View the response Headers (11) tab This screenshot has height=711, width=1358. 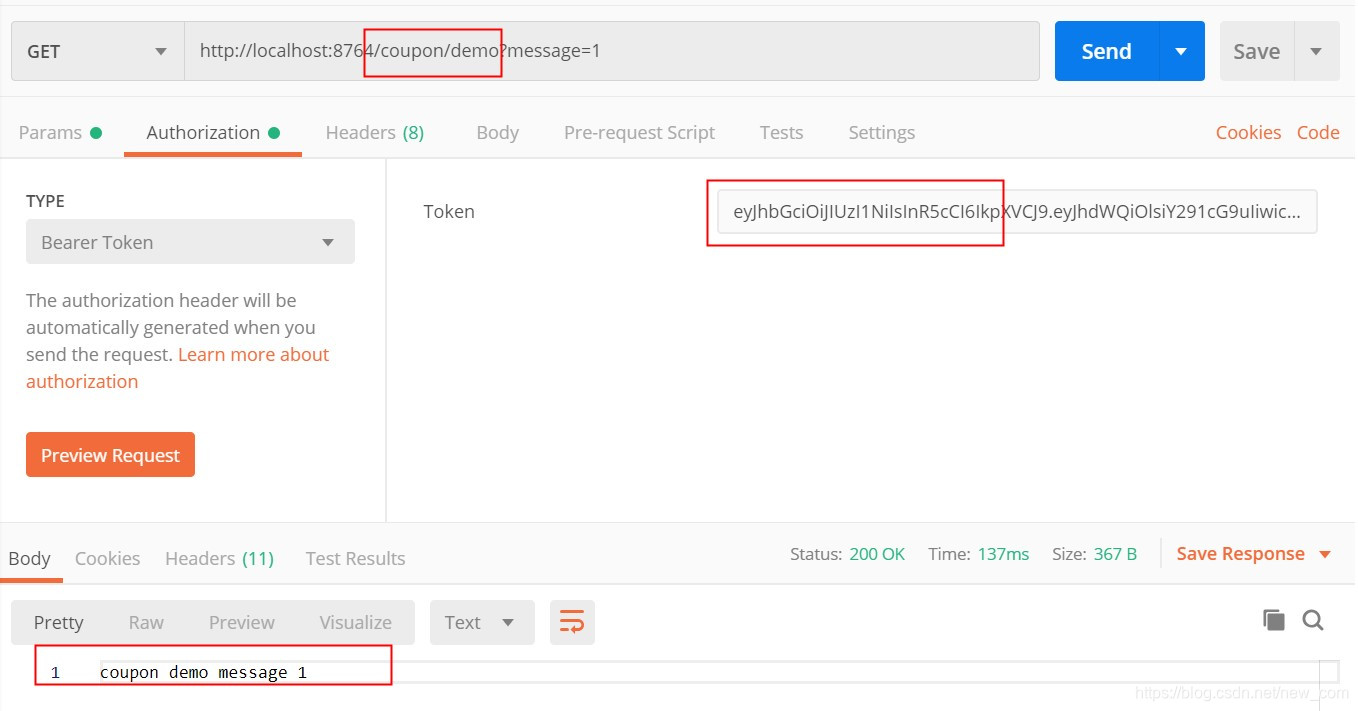219,558
